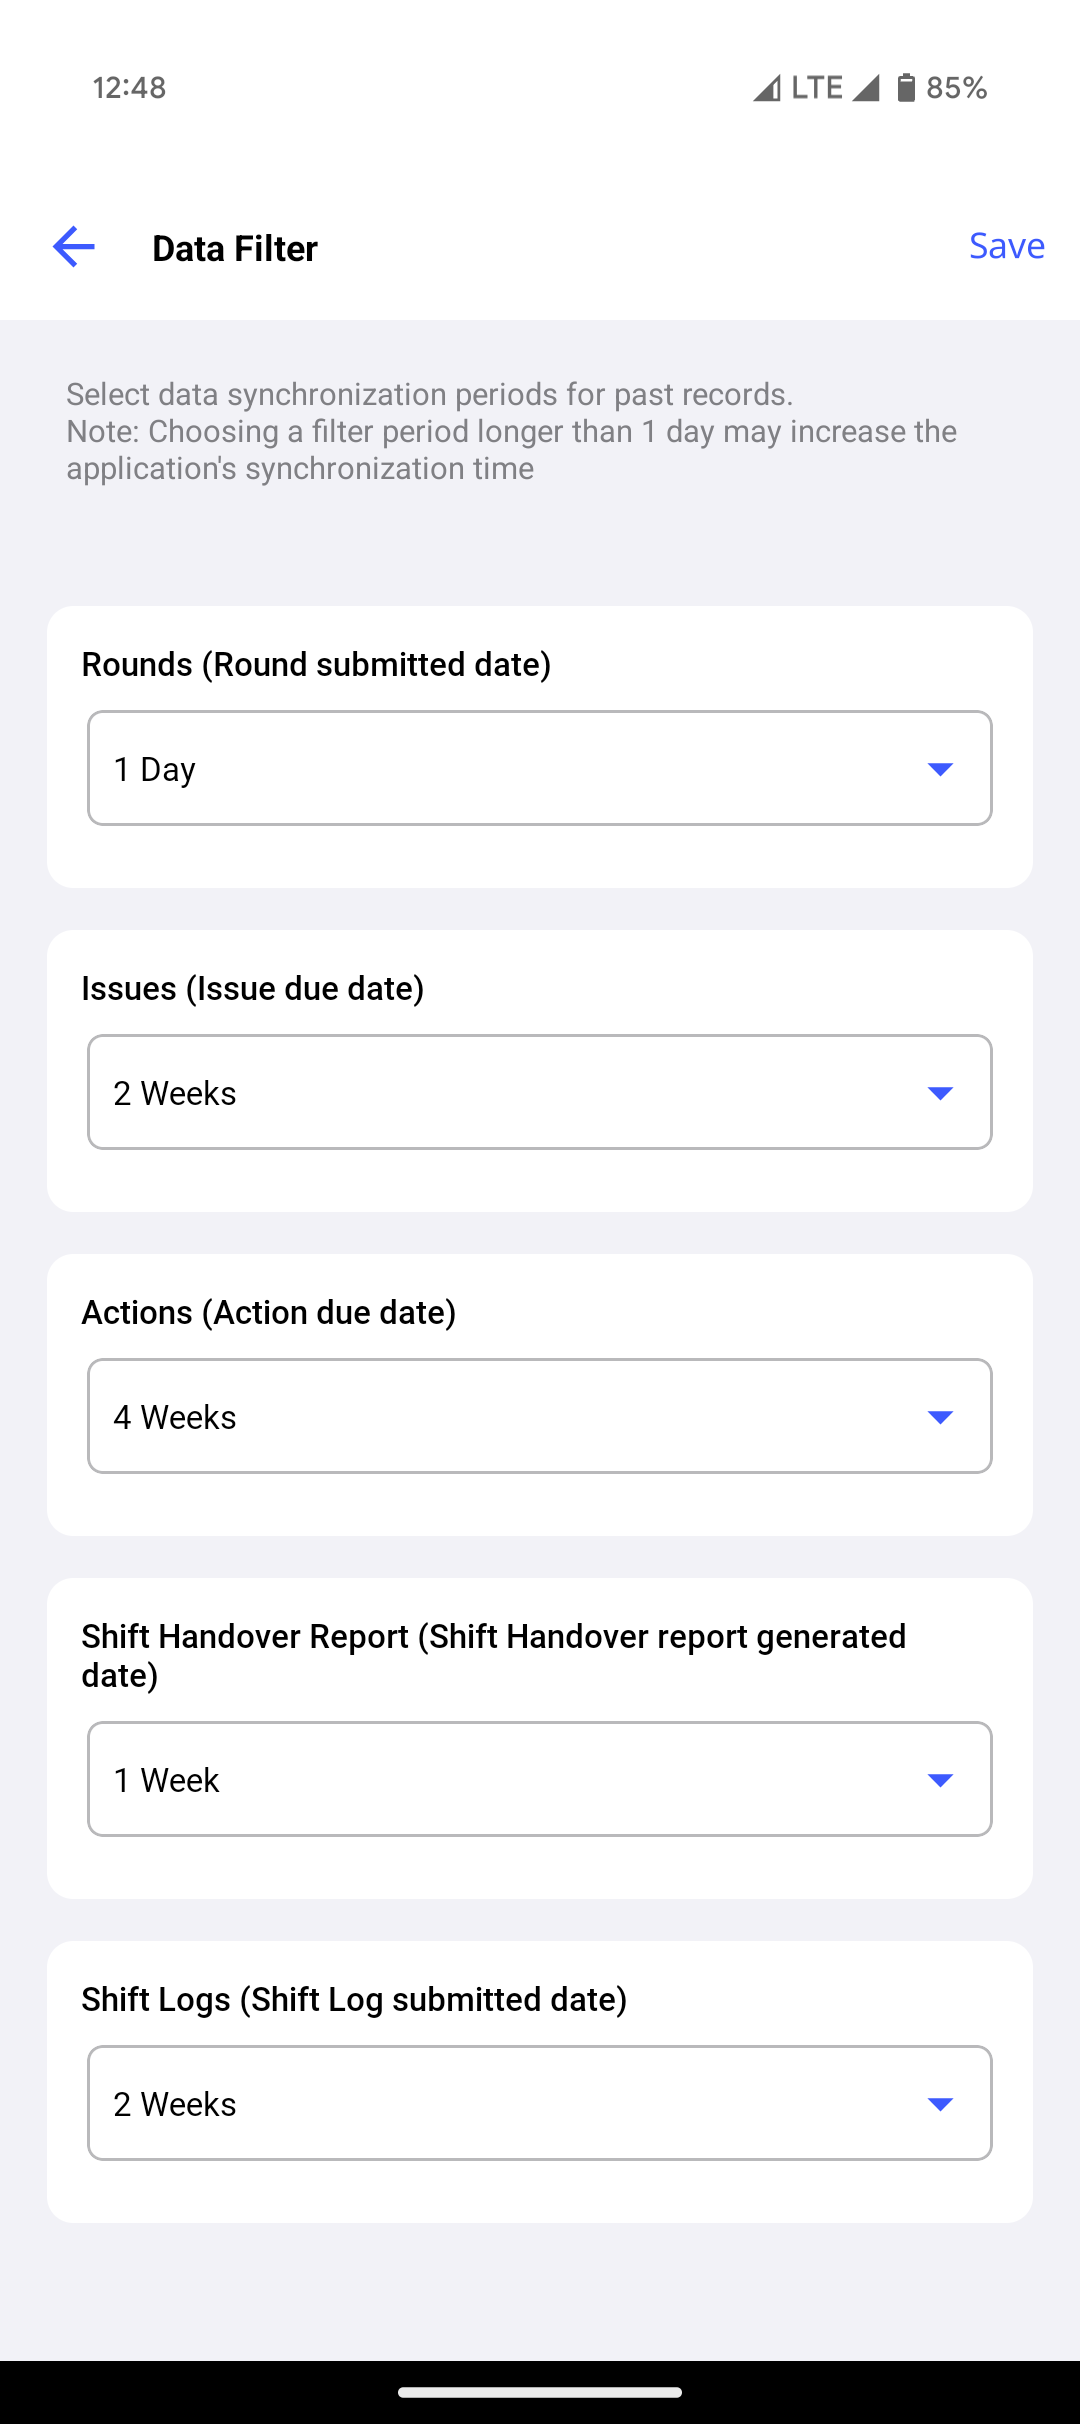The image size is (1080, 2424).
Task: Tap the Actions dropdown arrow icon
Action: (940, 1417)
